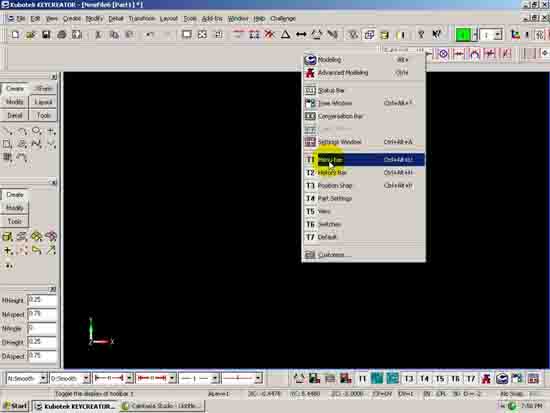Viewport: 550px width, 413px height.
Task: Open the Transform menu in menu bar
Action: pyautogui.click(x=141, y=19)
